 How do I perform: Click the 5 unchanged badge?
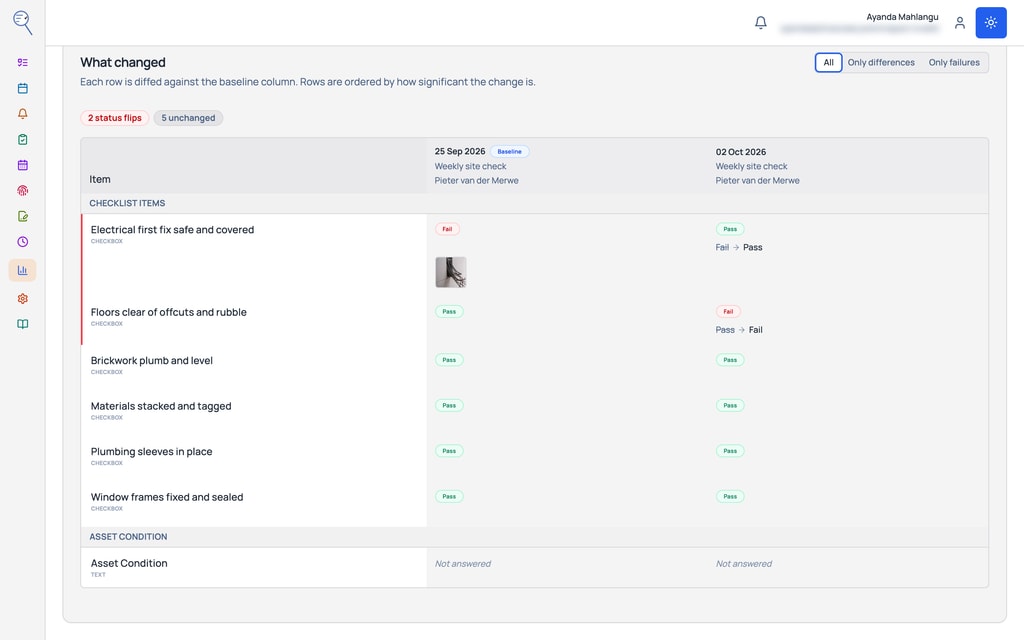(x=188, y=118)
